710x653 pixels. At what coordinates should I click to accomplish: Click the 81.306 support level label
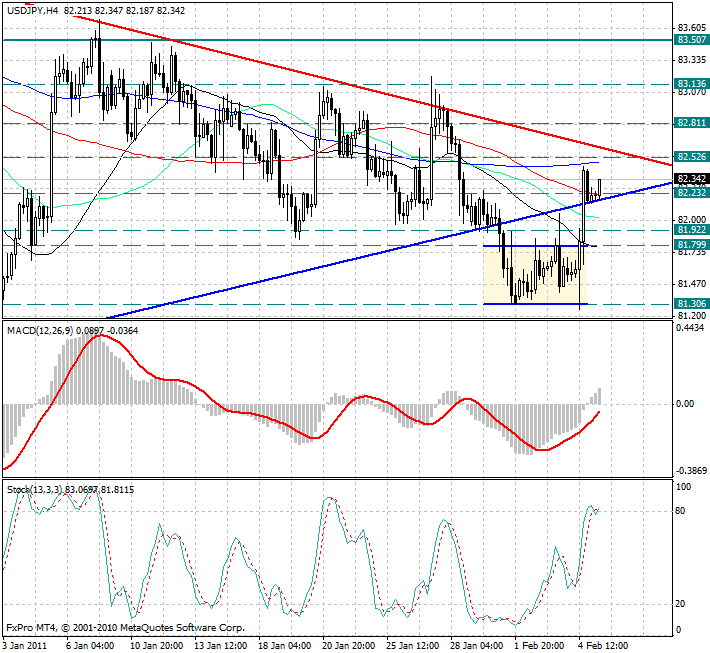click(692, 304)
